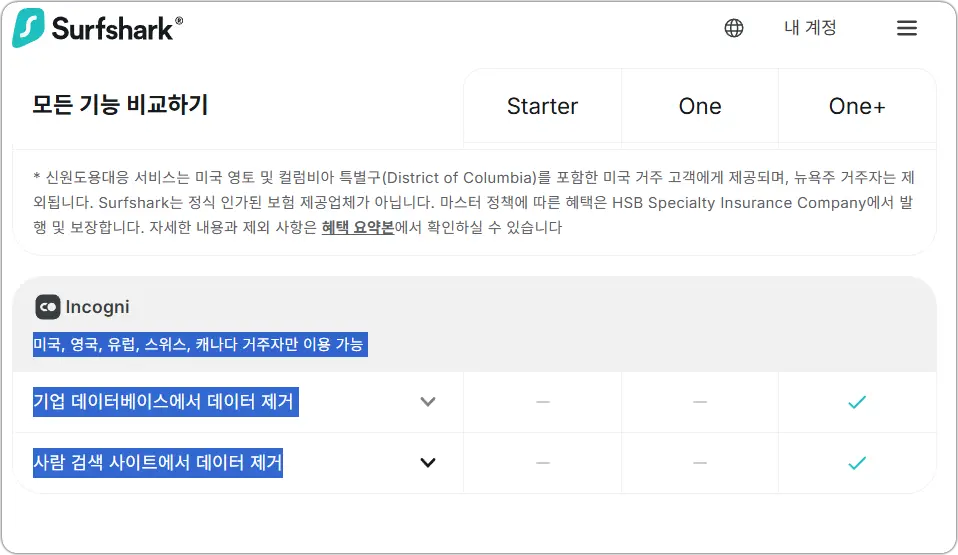Click the 모든 기능 비교하기 heading

120,105
